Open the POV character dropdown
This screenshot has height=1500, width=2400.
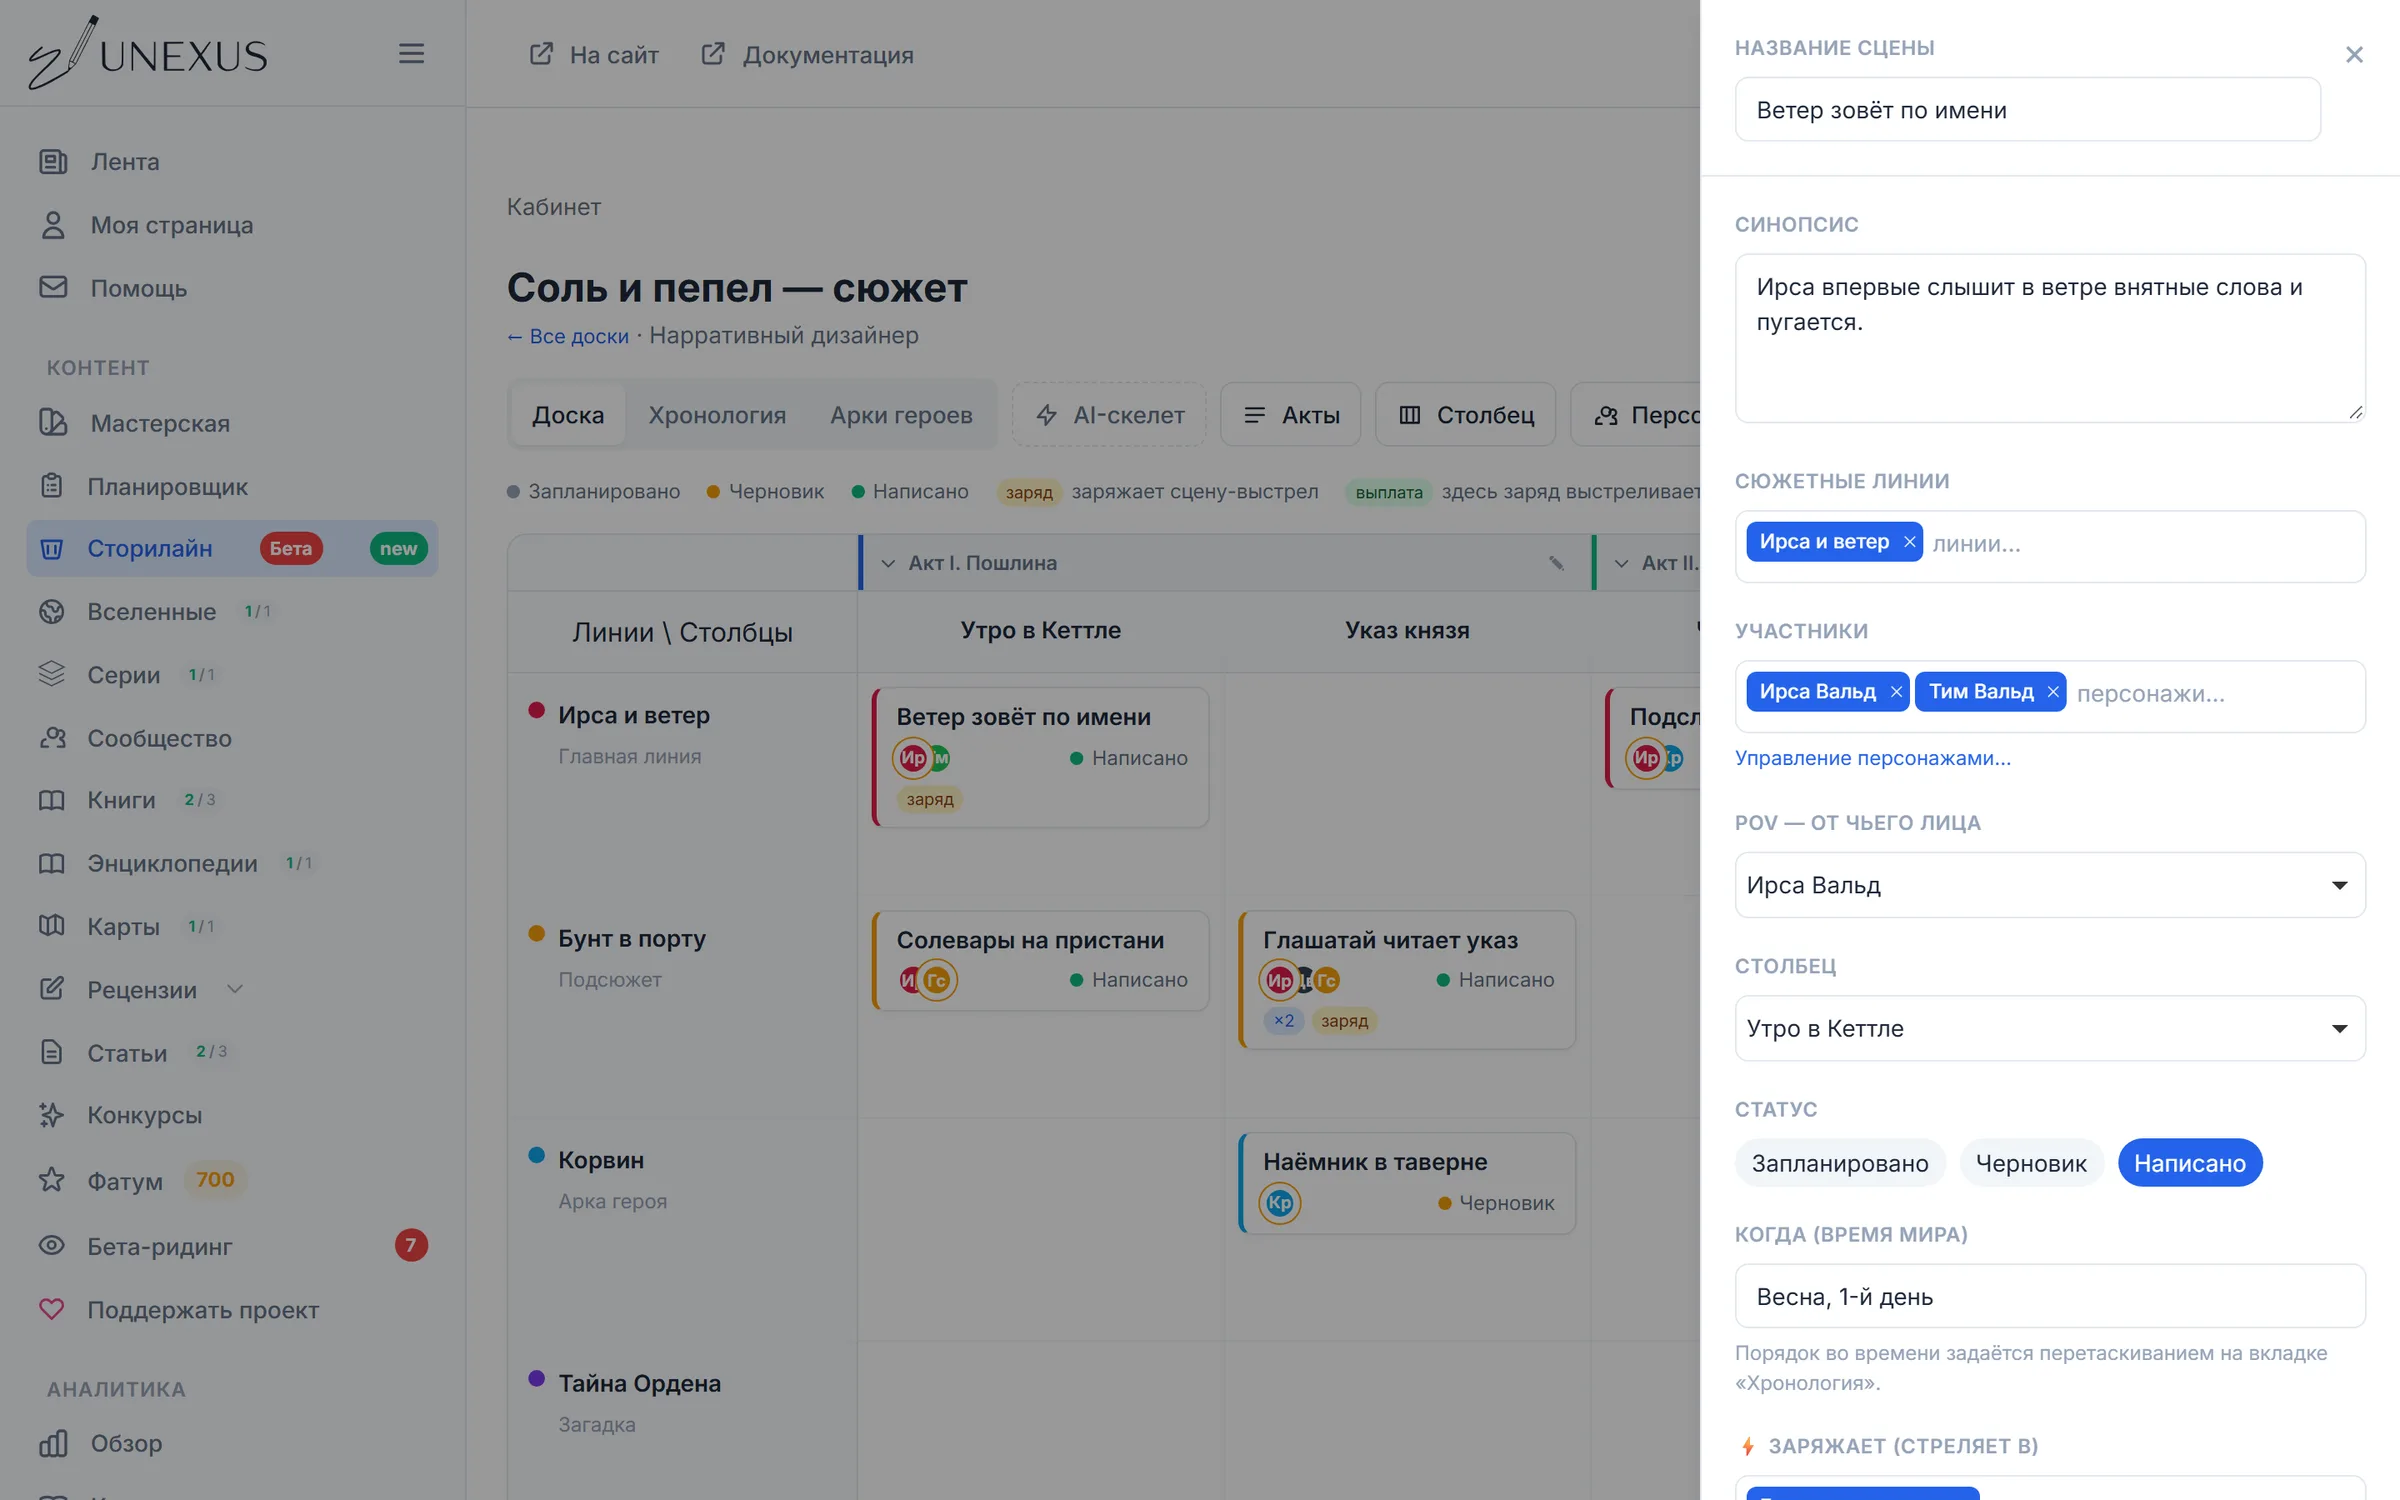(2050, 885)
